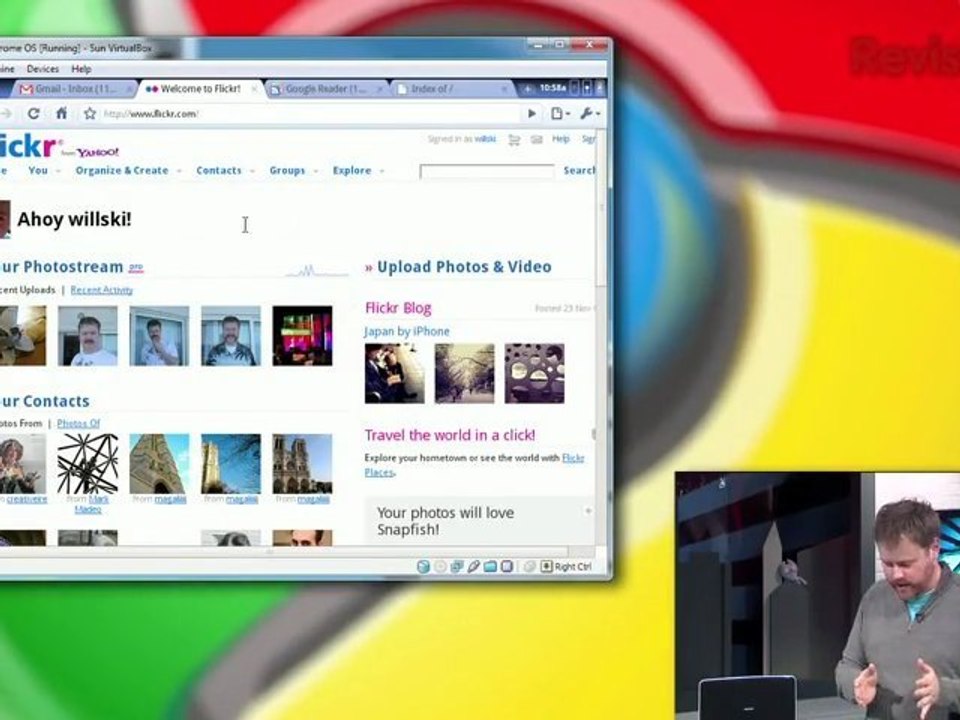
Task: Click the Travel the world in a click! heading
Action: coord(450,435)
